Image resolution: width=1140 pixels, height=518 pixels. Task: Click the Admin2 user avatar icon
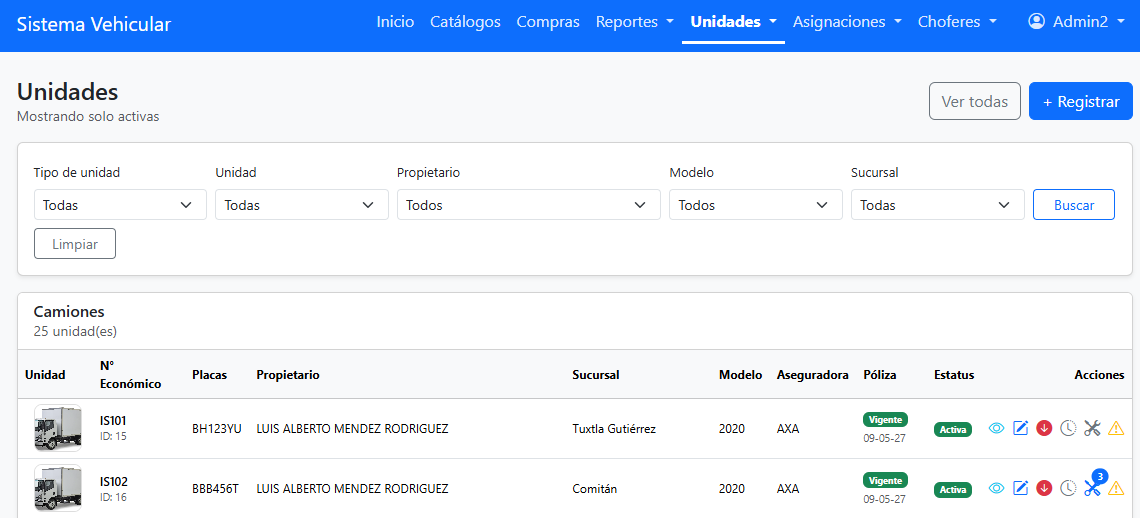(x=1036, y=22)
